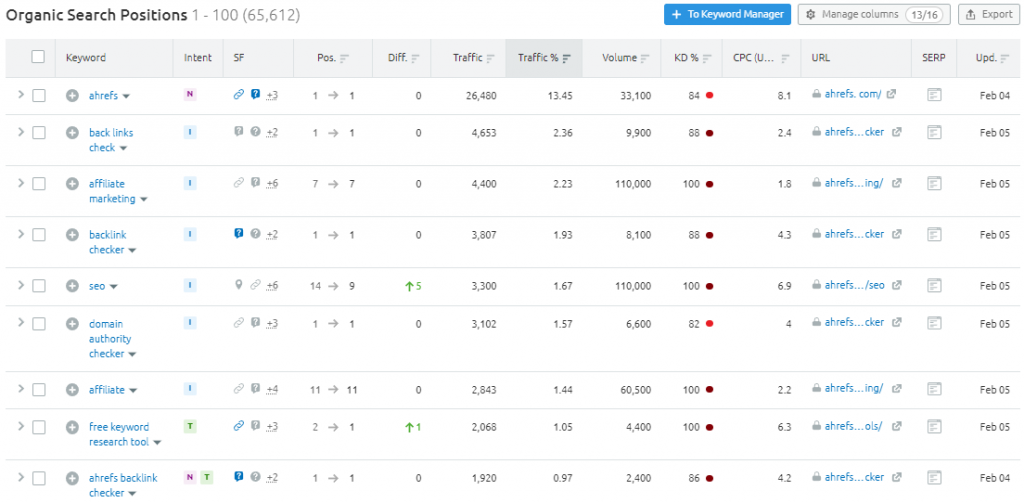Open SERP snapshot for 'seo' row
Viewport: 1024px width, 503px height.
pyautogui.click(x=935, y=285)
